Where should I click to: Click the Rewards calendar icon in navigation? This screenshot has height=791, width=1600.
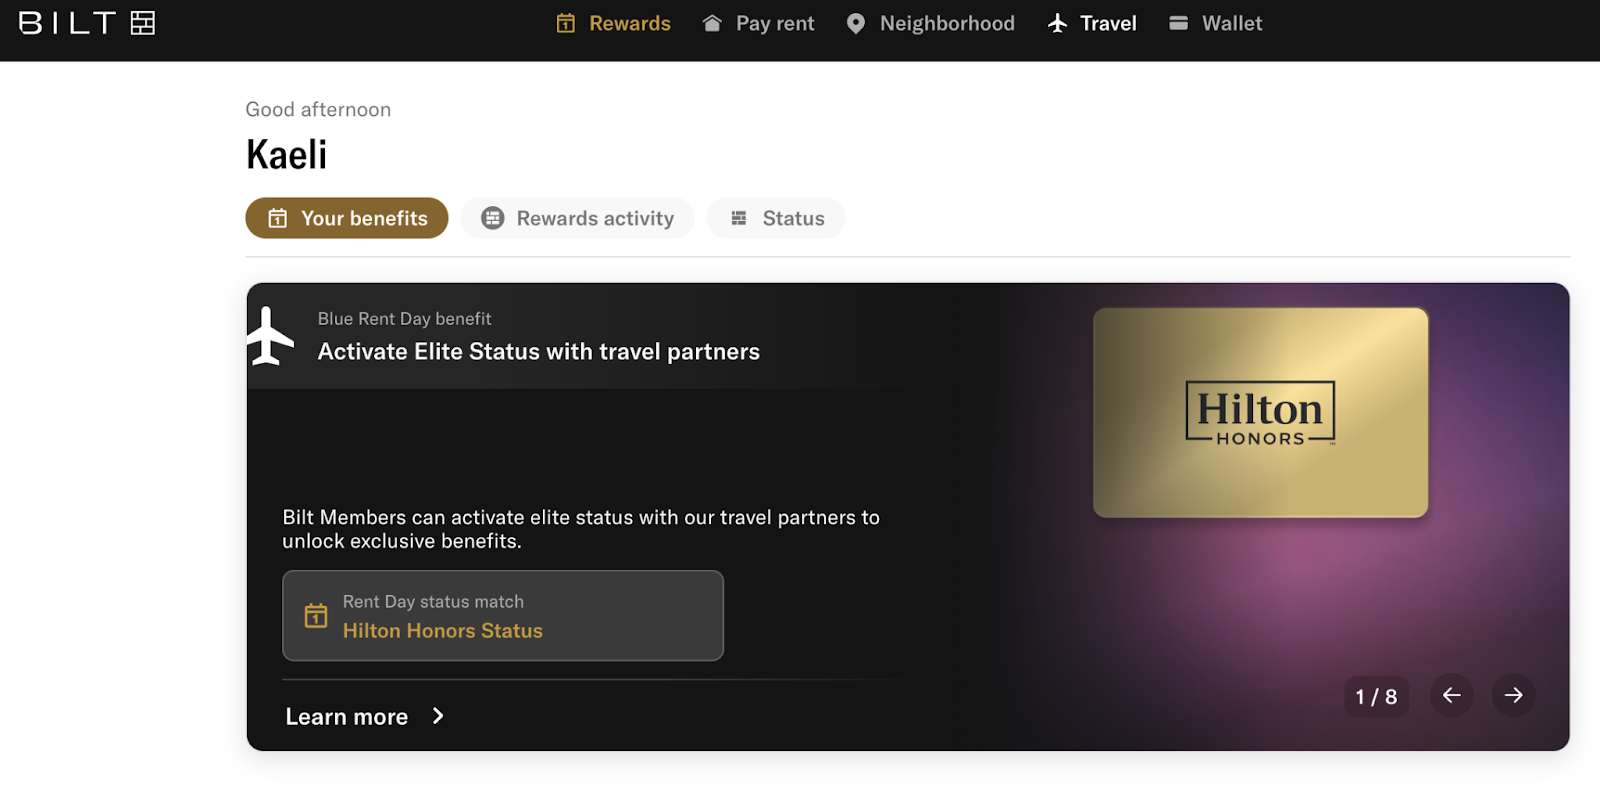(566, 23)
